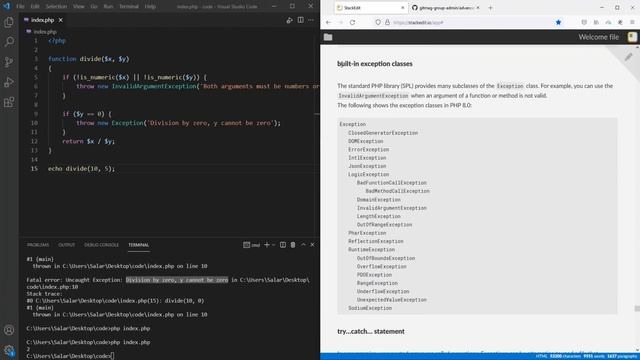Click the pencil edit corner icon in StackEdit
Screen dimensions: 640x360
[x=629, y=57]
